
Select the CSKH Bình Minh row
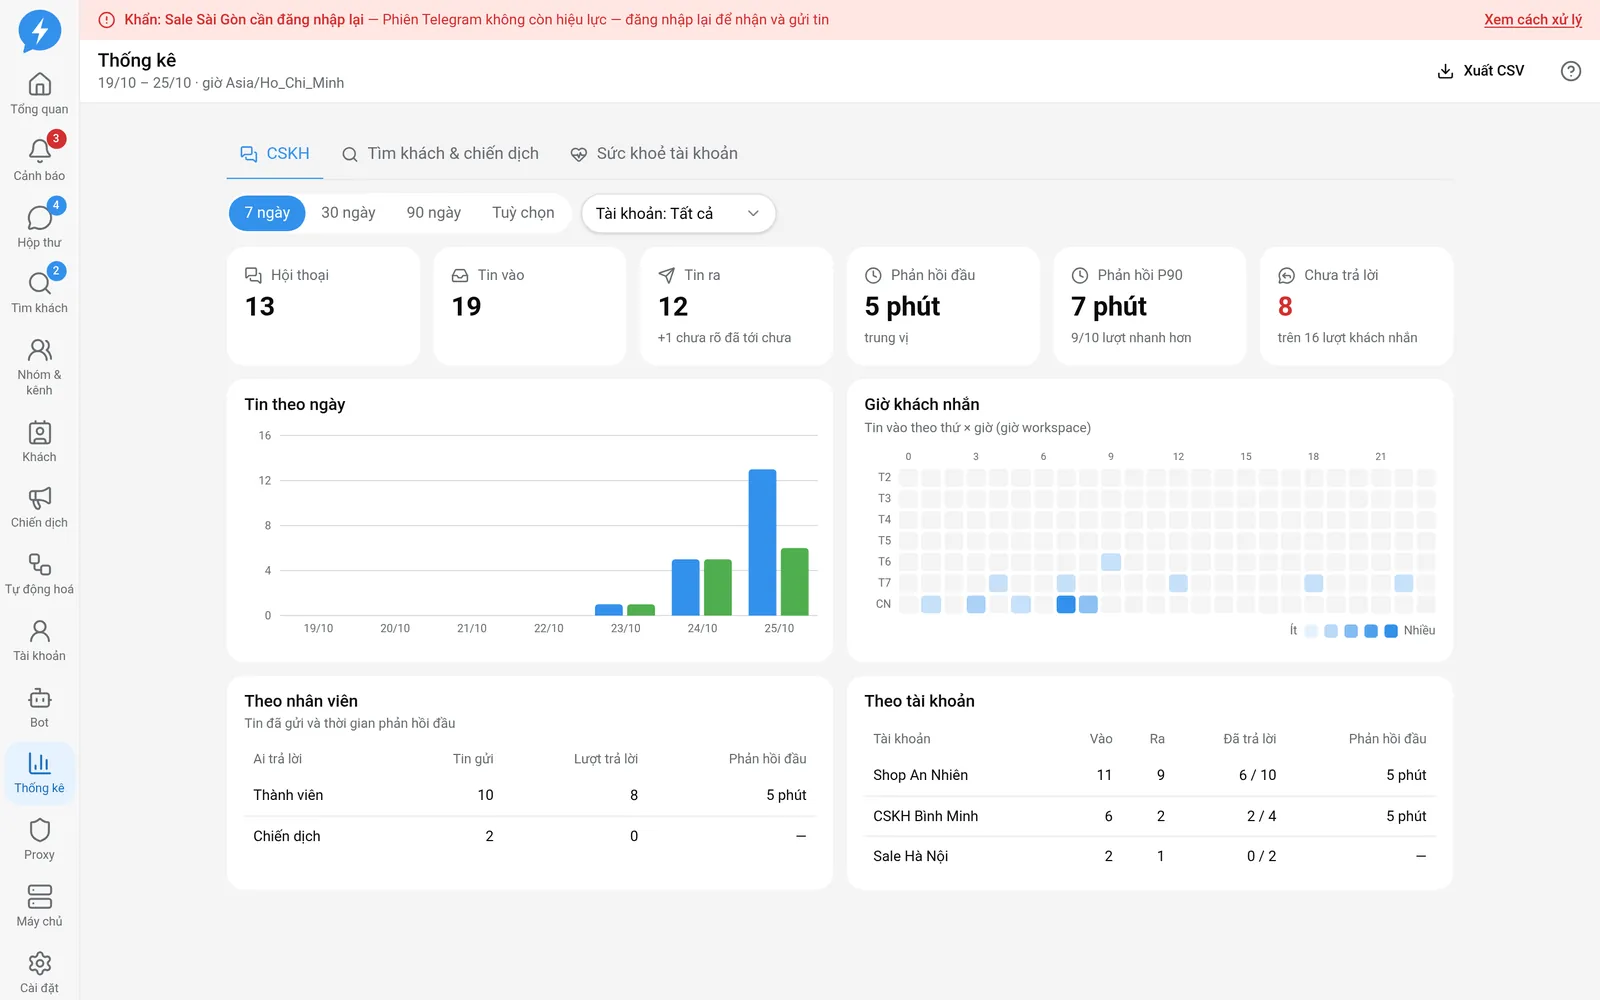pyautogui.click(x=1149, y=816)
